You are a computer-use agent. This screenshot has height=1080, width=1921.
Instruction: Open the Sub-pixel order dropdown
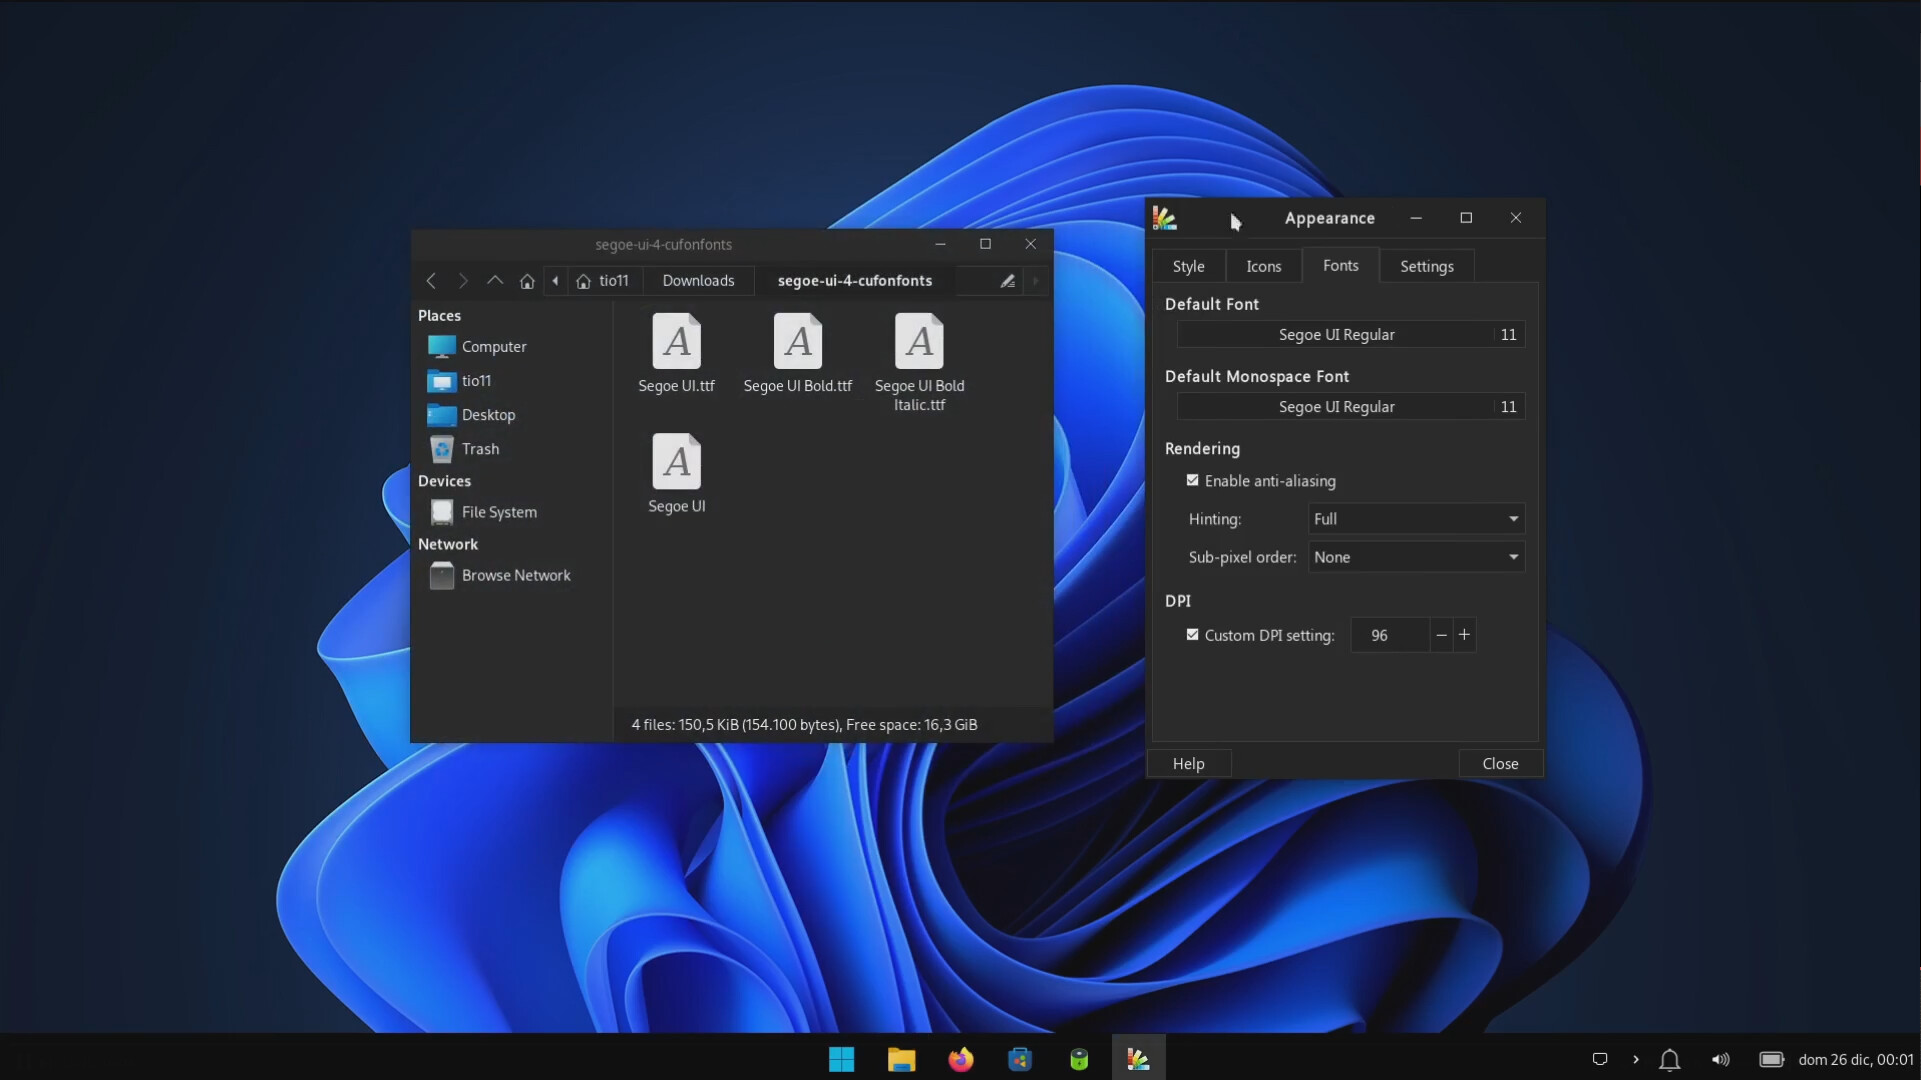point(1415,557)
